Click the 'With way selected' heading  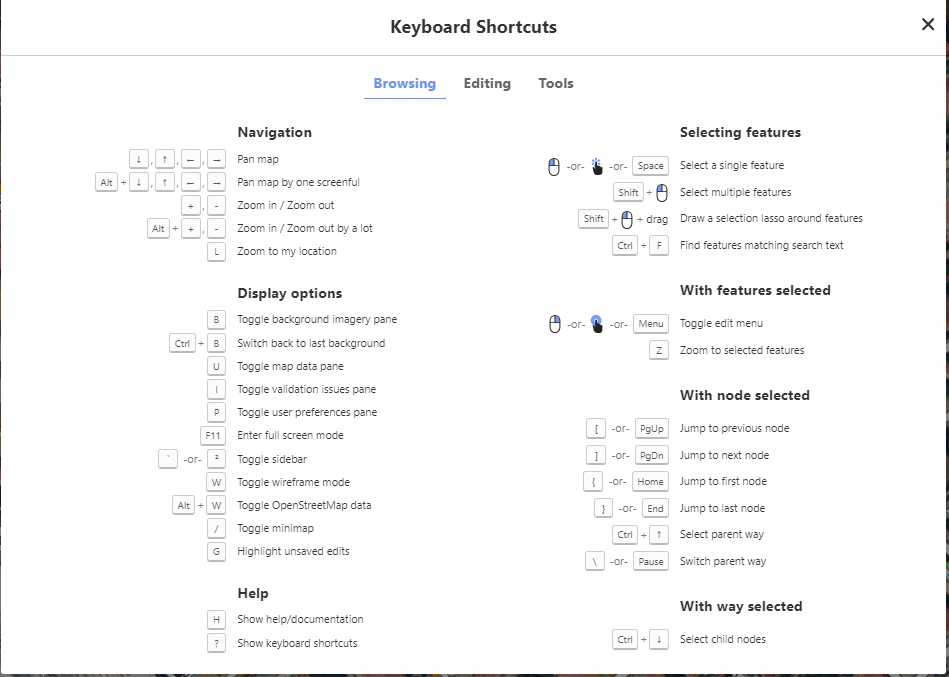tap(741, 607)
